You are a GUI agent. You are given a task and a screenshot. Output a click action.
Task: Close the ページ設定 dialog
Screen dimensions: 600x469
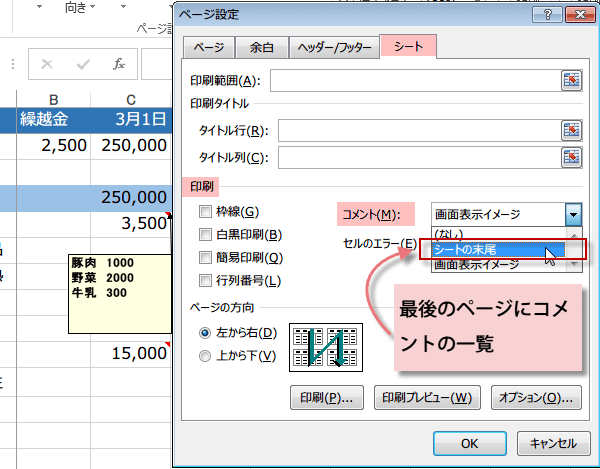click(576, 15)
